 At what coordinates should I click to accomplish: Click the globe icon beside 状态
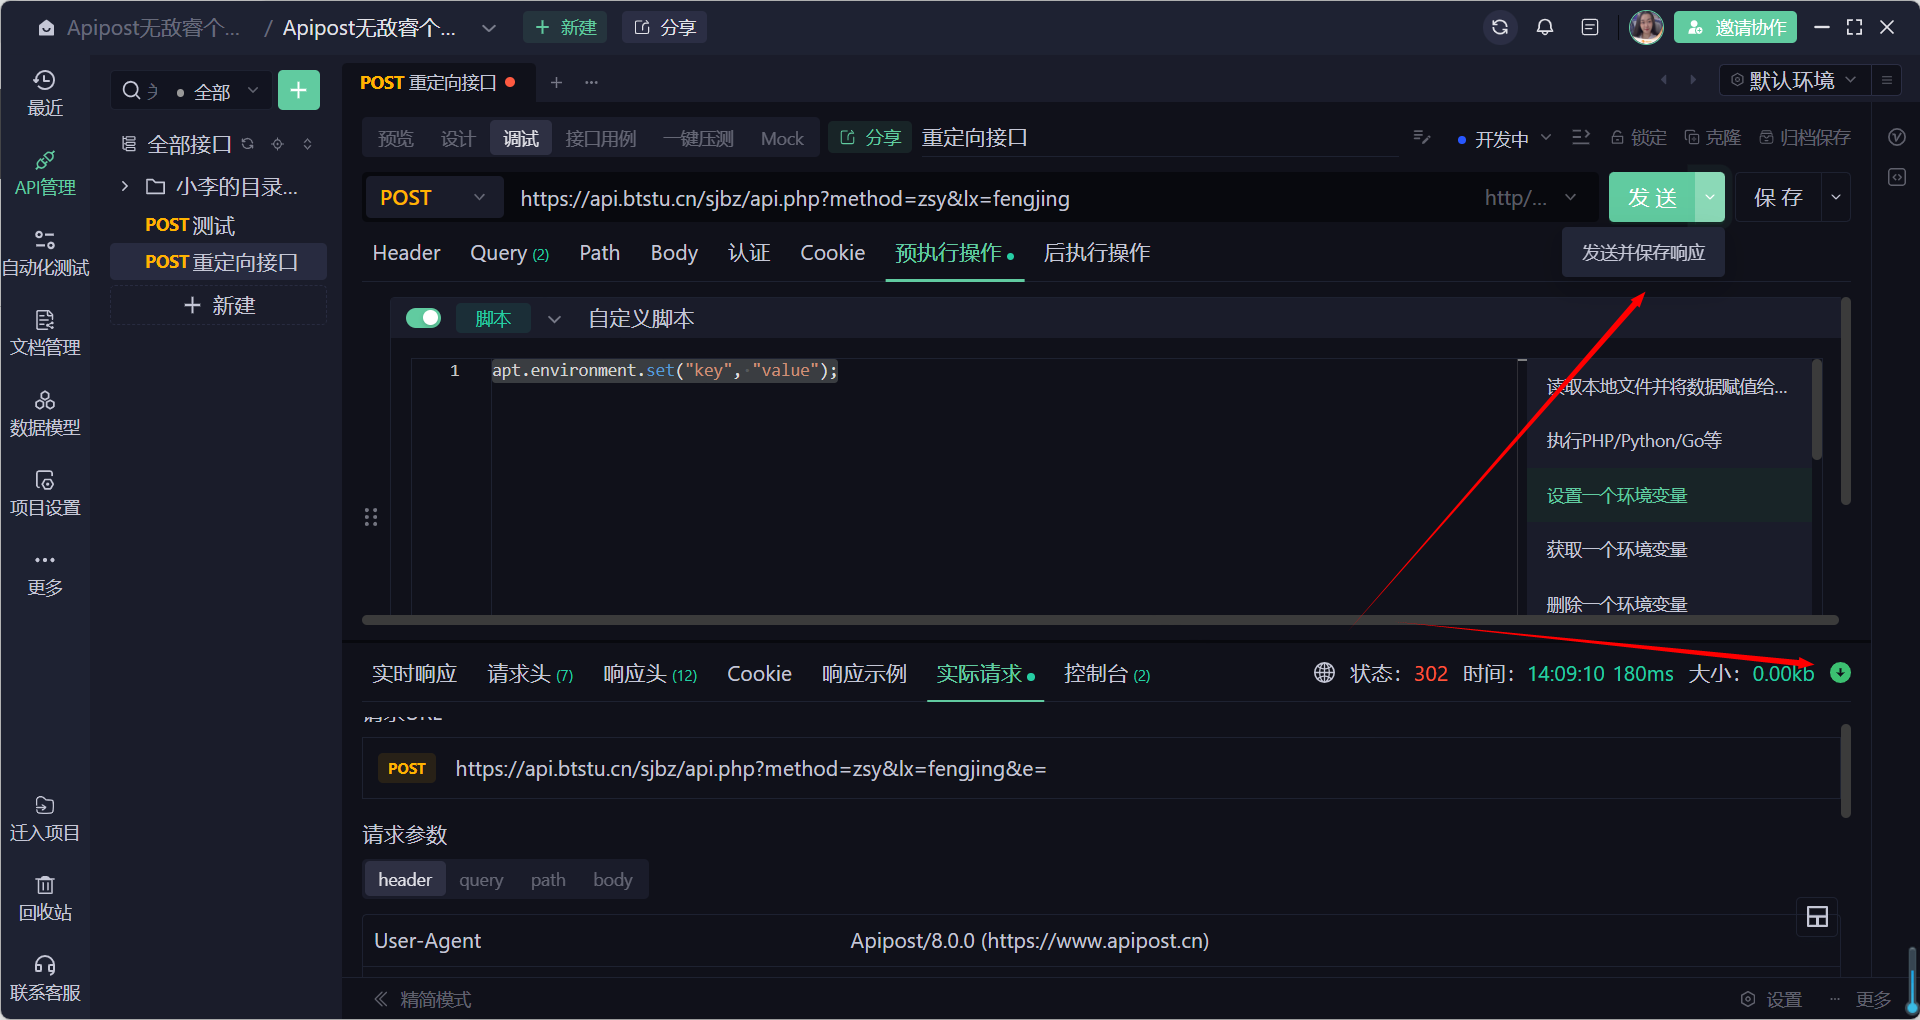click(x=1324, y=673)
